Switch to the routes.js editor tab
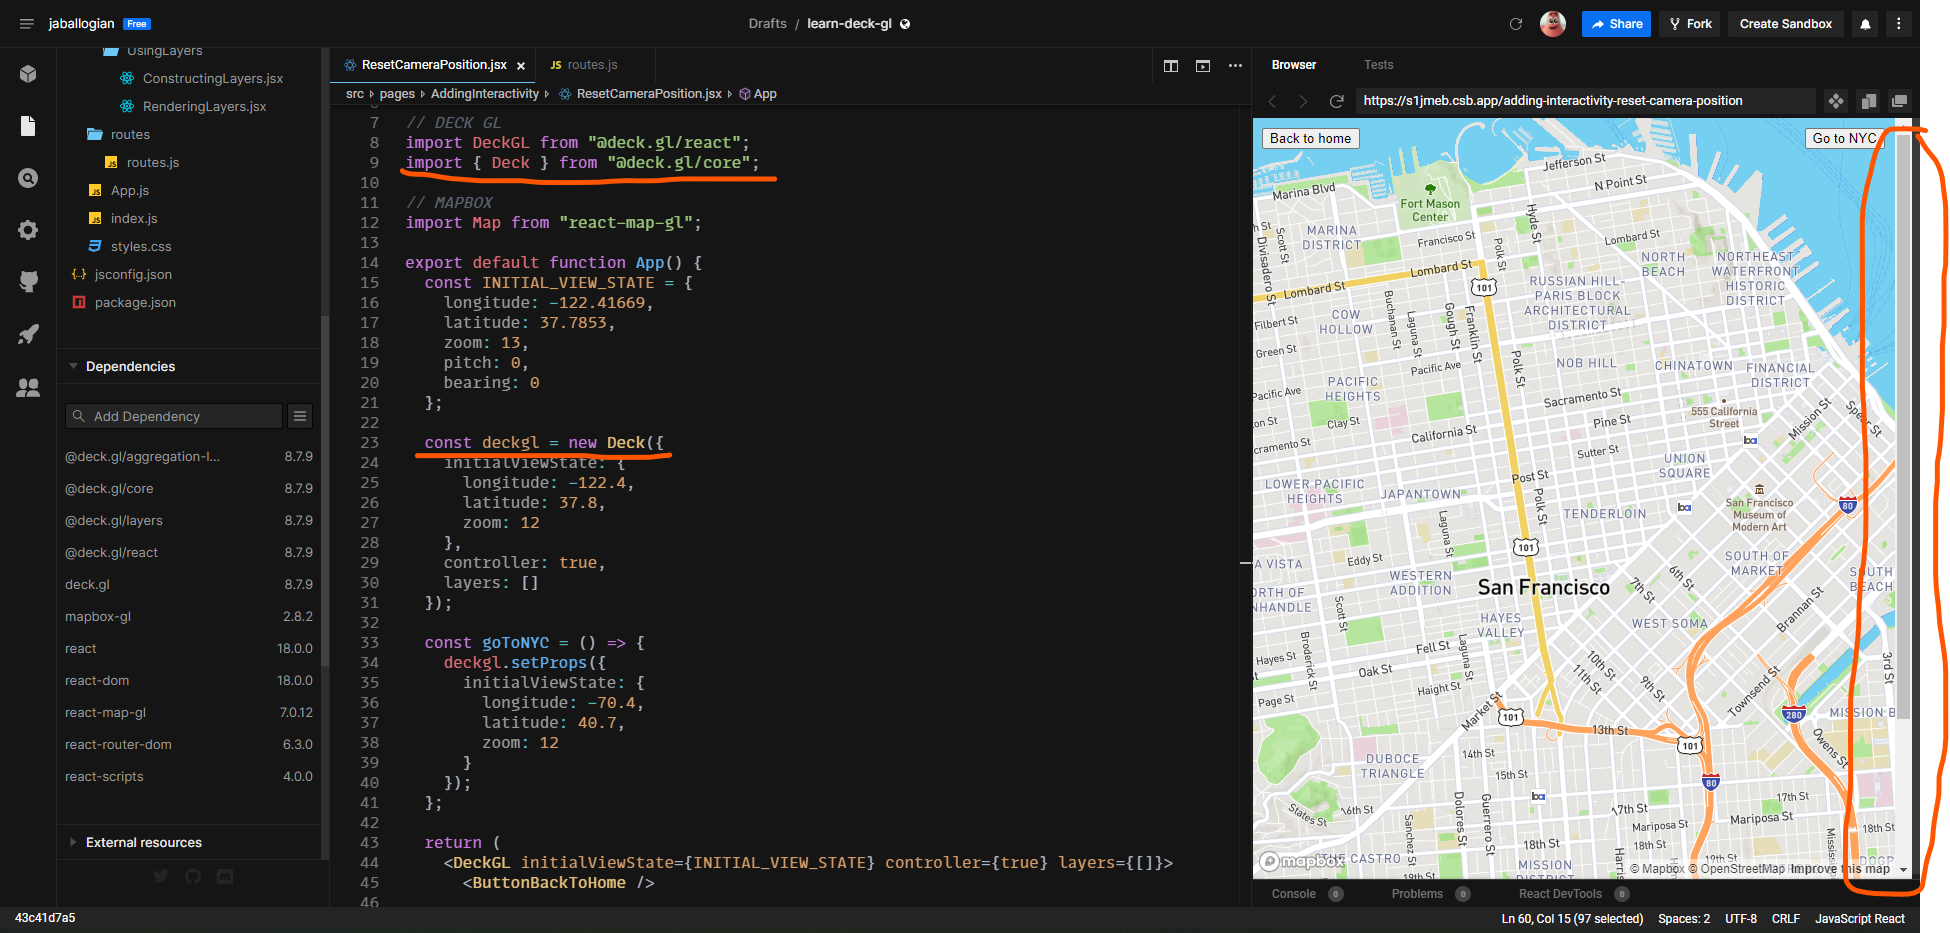Image resolution: width=1950 pixels, height=933 pixels. click(593, 64)
